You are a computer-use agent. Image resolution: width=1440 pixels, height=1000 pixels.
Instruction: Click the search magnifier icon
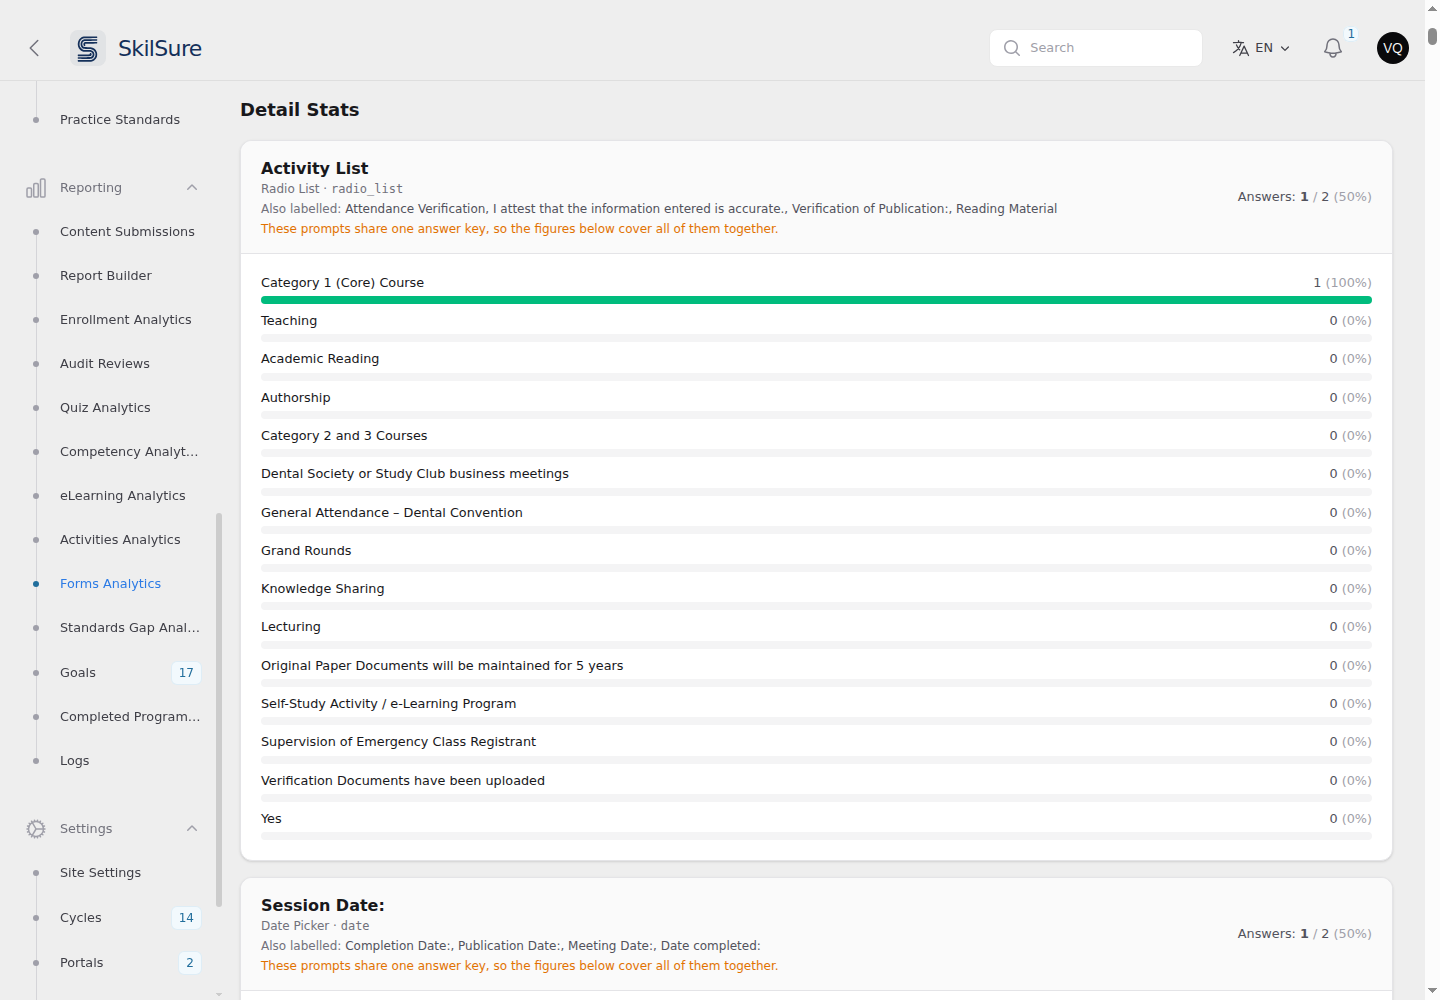[1012, 48]
